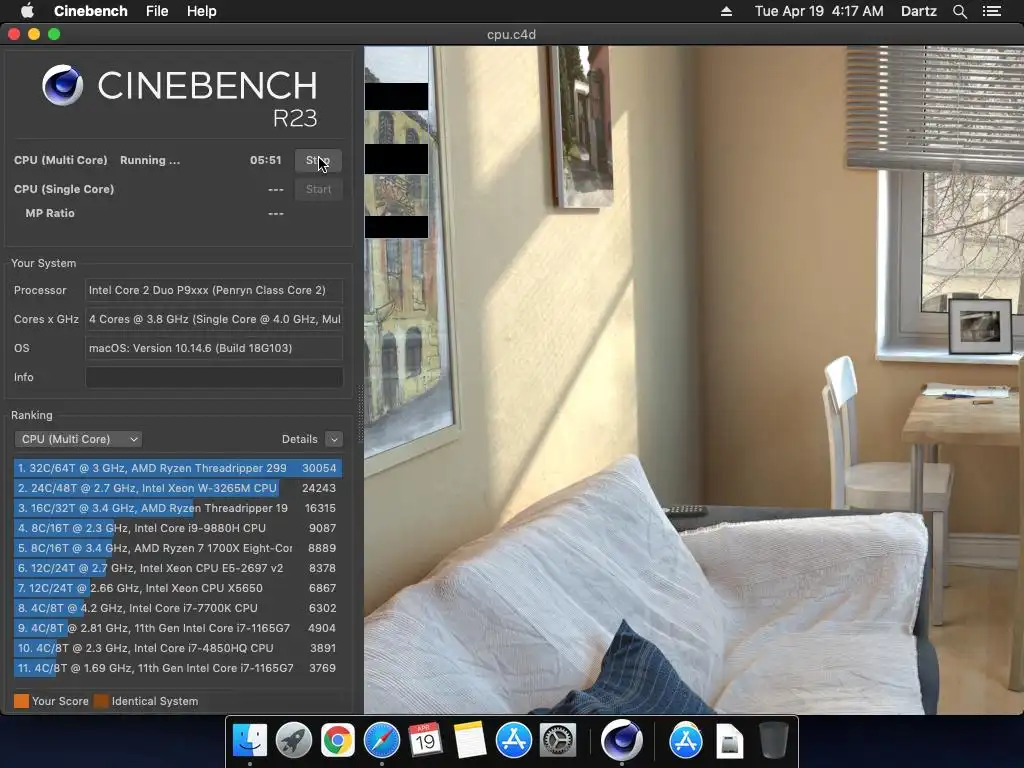This screenshot has height=768, width=1024.
Task: Select the Intel Core i9-9880H ranking row
Action: [178, 528]
